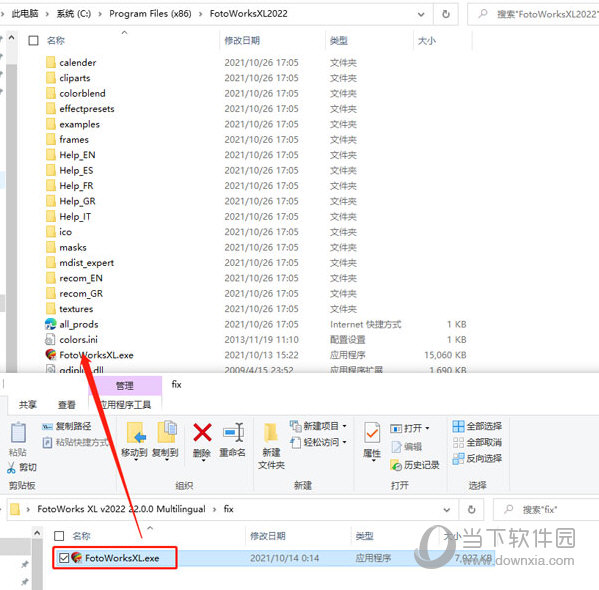
Task: Expand the chevron after Program Files (x86)
Action: (201, 14)
